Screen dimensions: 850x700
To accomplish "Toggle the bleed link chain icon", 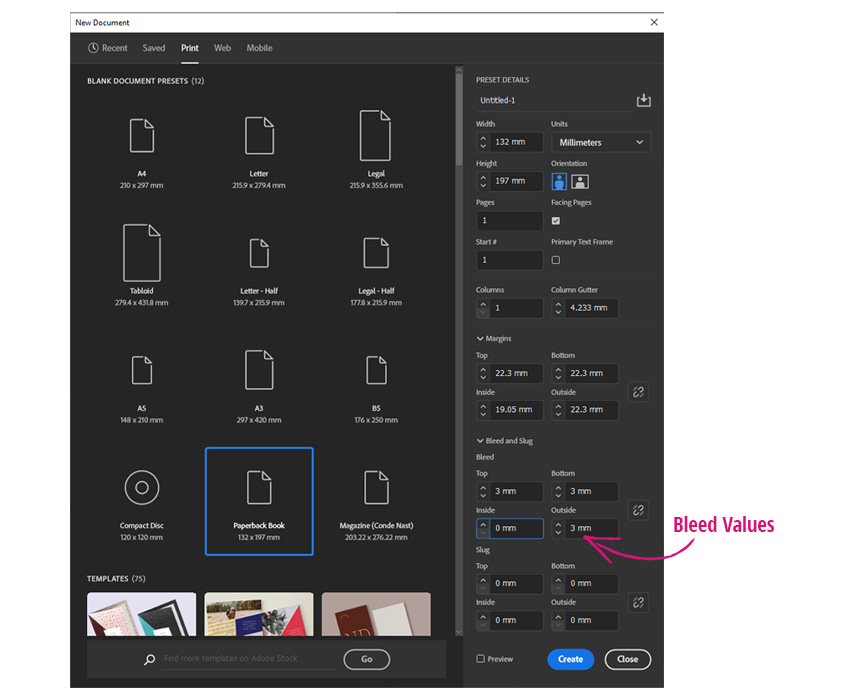I will (x=638, y=510).
